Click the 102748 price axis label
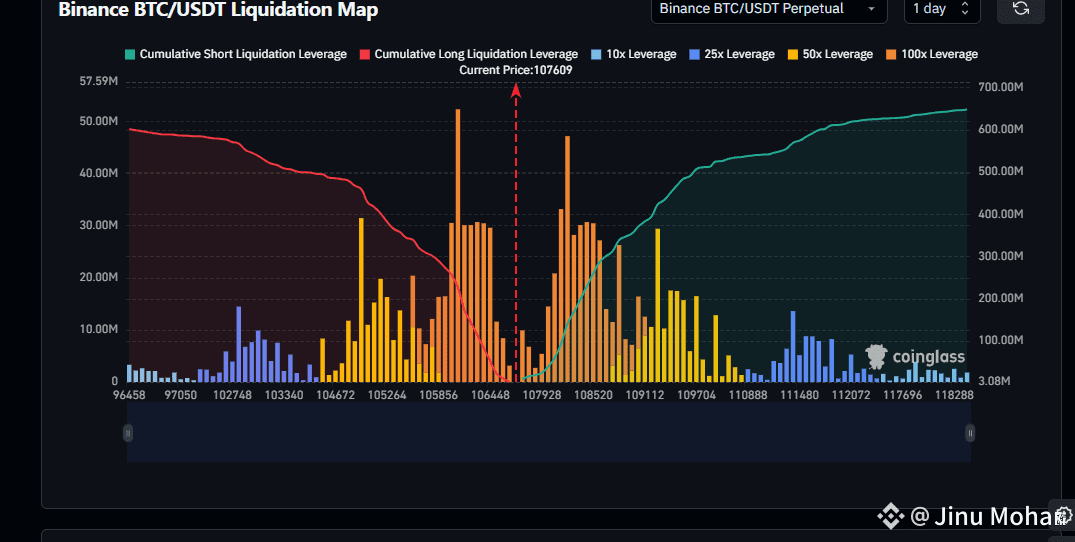The height and width of the screenshot is (542, 1075). point(232,395)
